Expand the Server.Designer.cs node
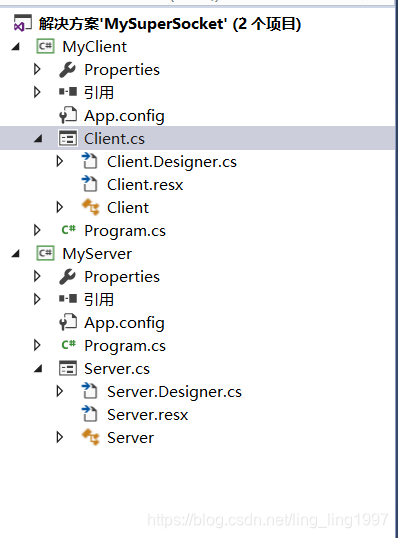This screenshot has width=398, height=538. [x=60, y=391]
